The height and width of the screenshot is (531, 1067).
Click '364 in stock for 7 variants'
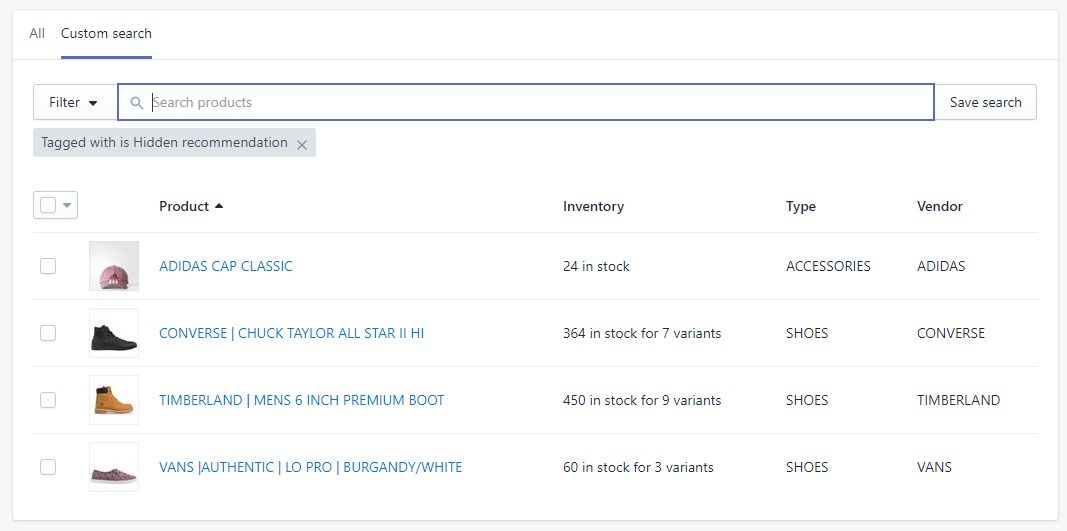(x=642, y=333)
